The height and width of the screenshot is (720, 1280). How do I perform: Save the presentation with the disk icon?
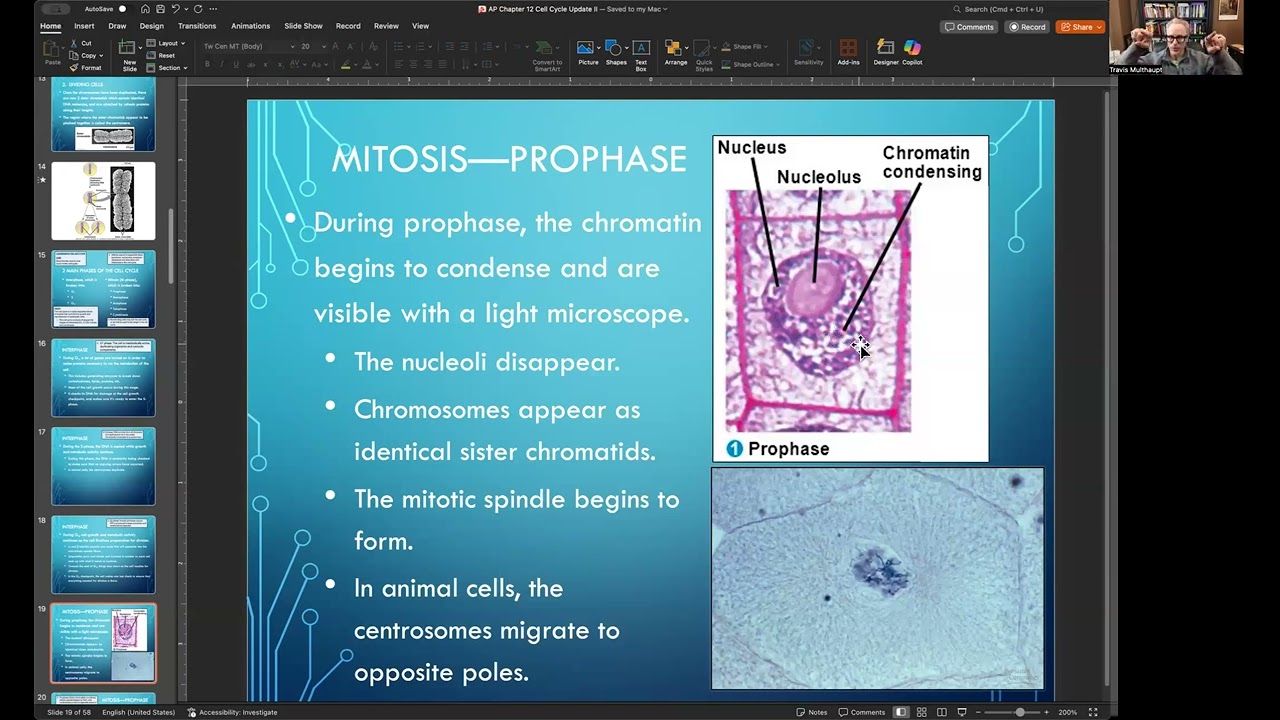pos(160,9)
